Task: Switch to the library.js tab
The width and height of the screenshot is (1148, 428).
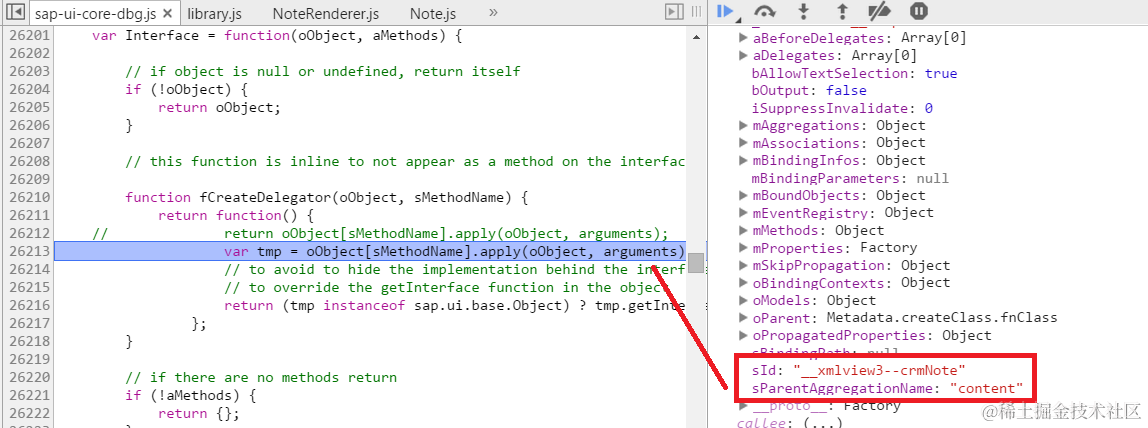Action: click(x=214, y=13)
